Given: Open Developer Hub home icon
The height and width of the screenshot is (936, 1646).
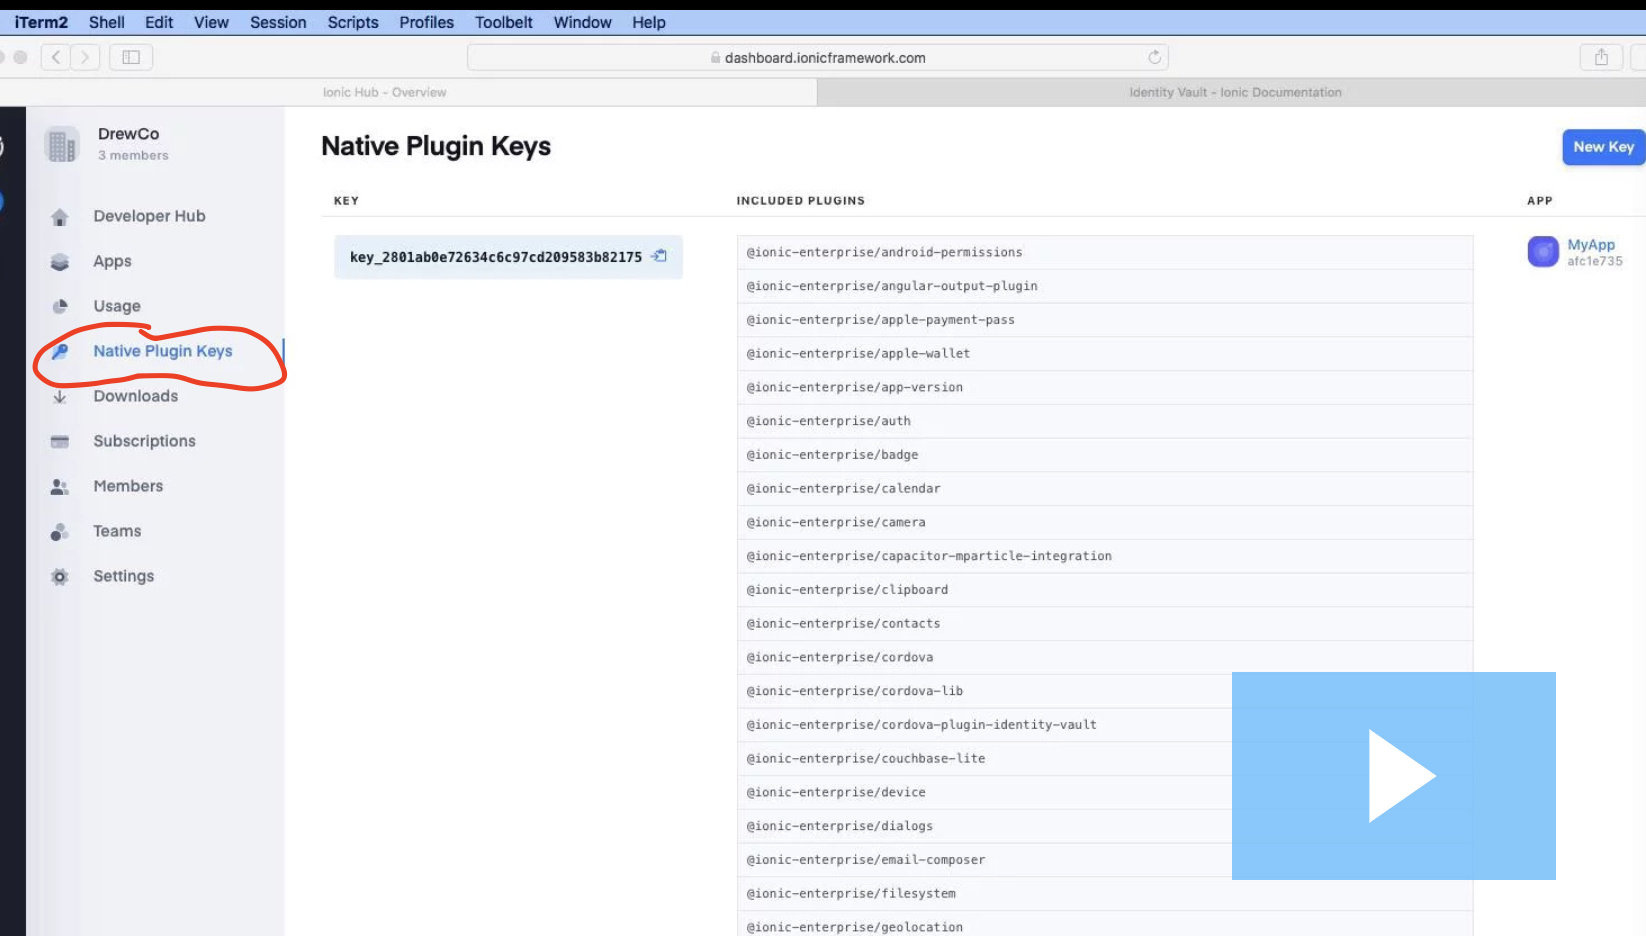Looking at the screenshot, I should (x=60, y=217).
